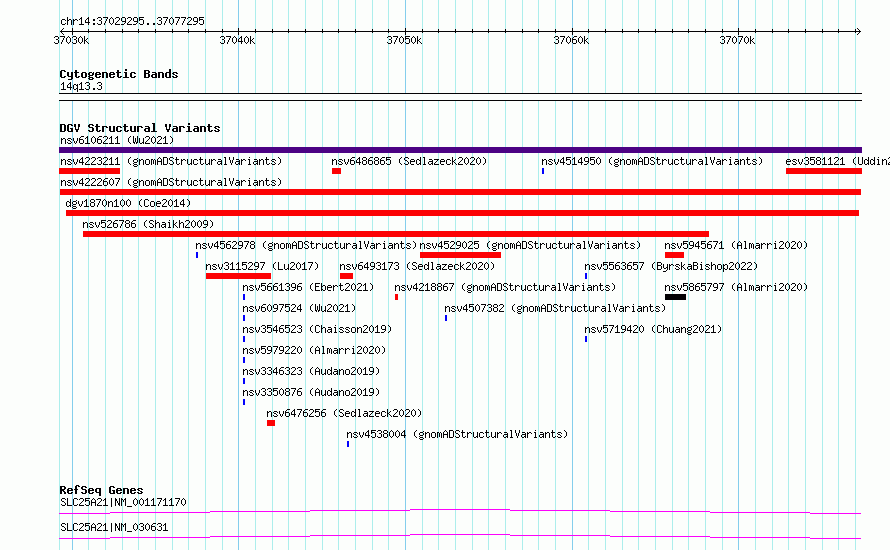This screenshot has width=890, height=550.
Task: Open nsv5979220 (Almarri2020) label
Action: point(314,350)
